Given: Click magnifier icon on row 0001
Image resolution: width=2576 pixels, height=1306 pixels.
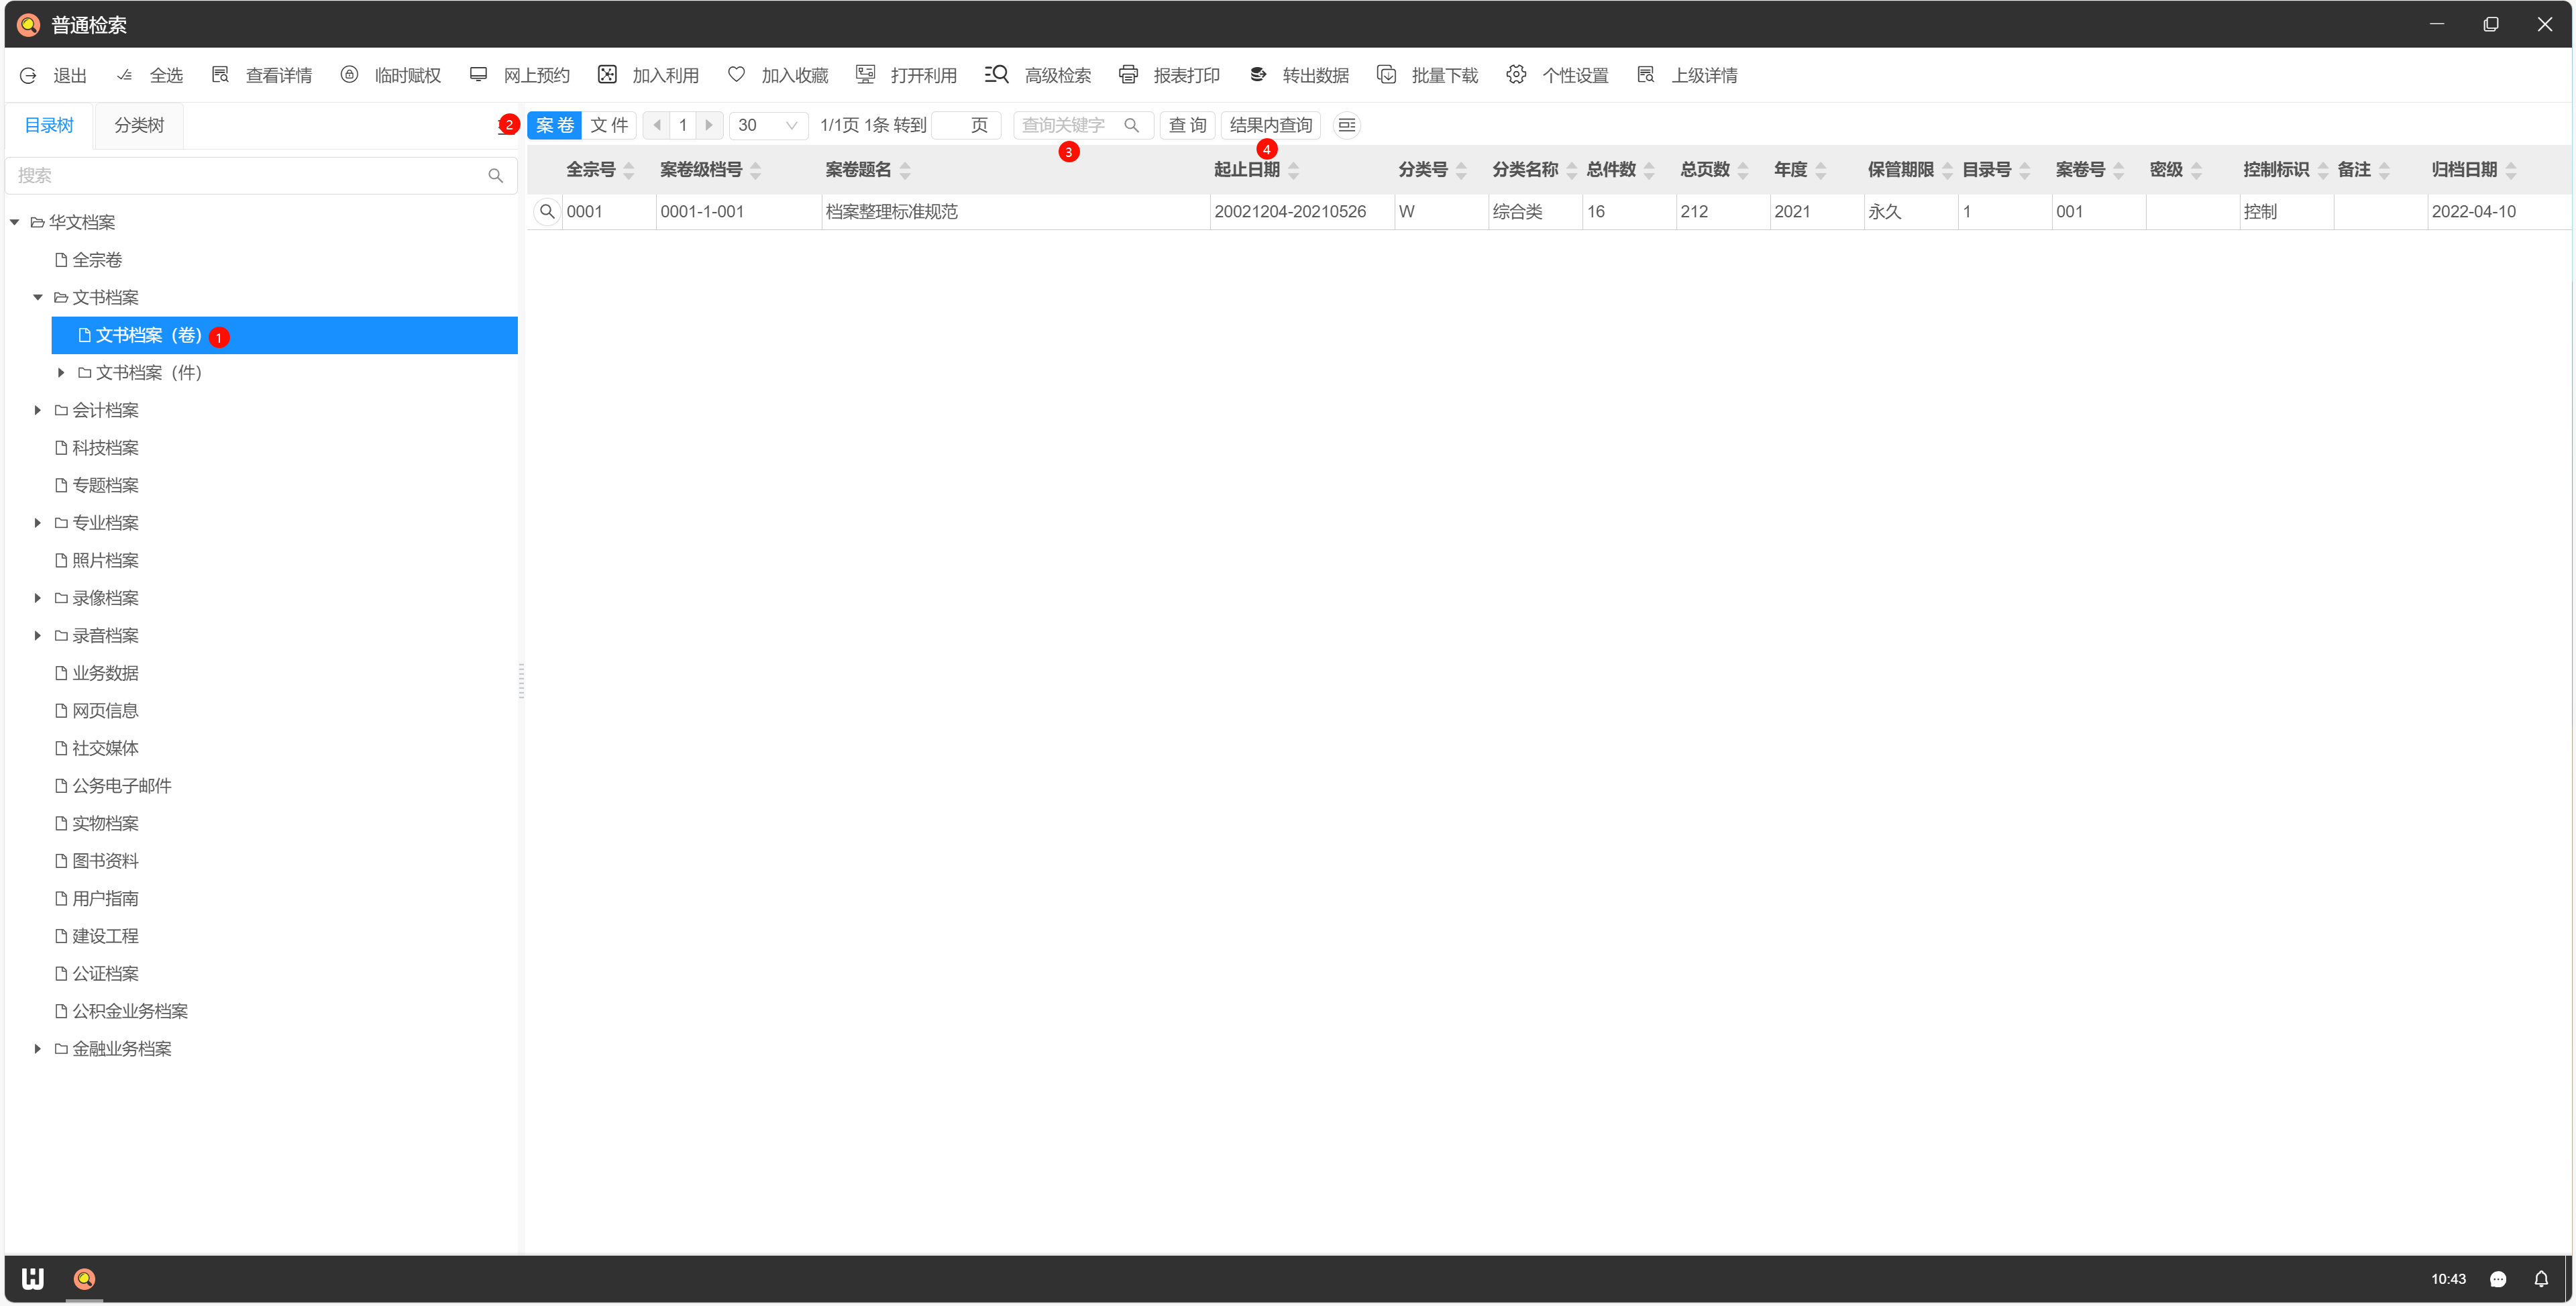Looking at the screenshot, I should pyautogui.click(x=547, y=211).
